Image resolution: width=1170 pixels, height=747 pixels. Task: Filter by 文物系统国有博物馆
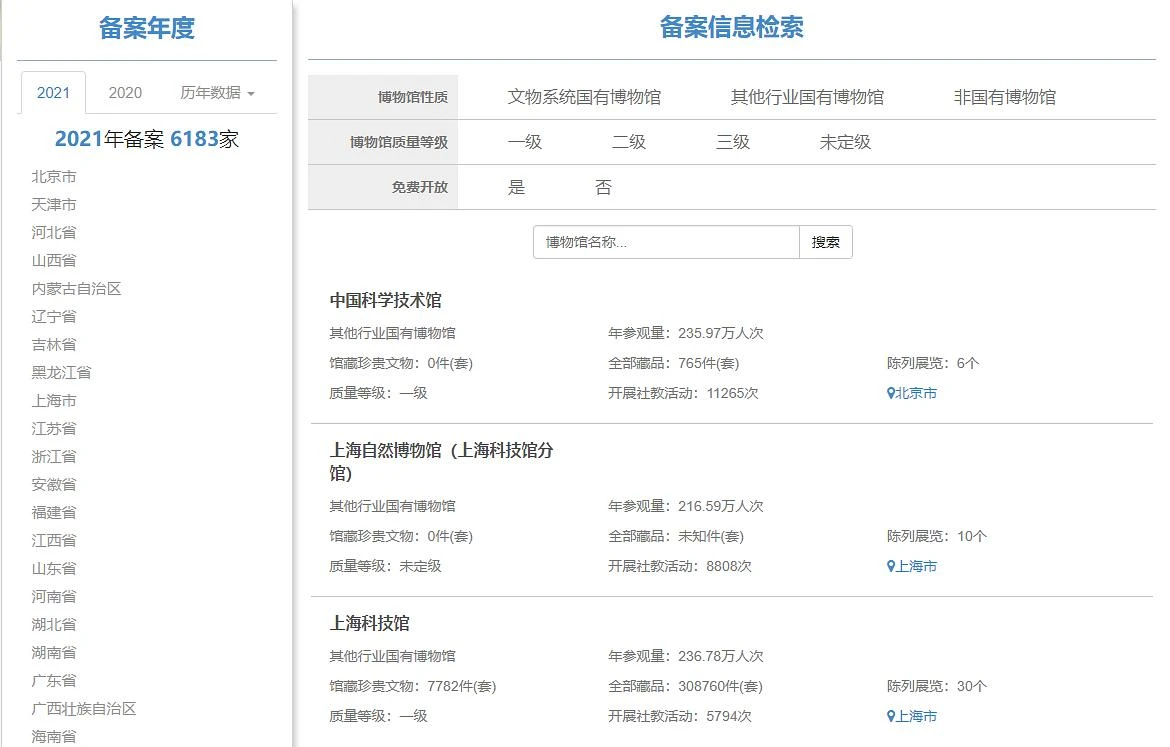point(584,97)
